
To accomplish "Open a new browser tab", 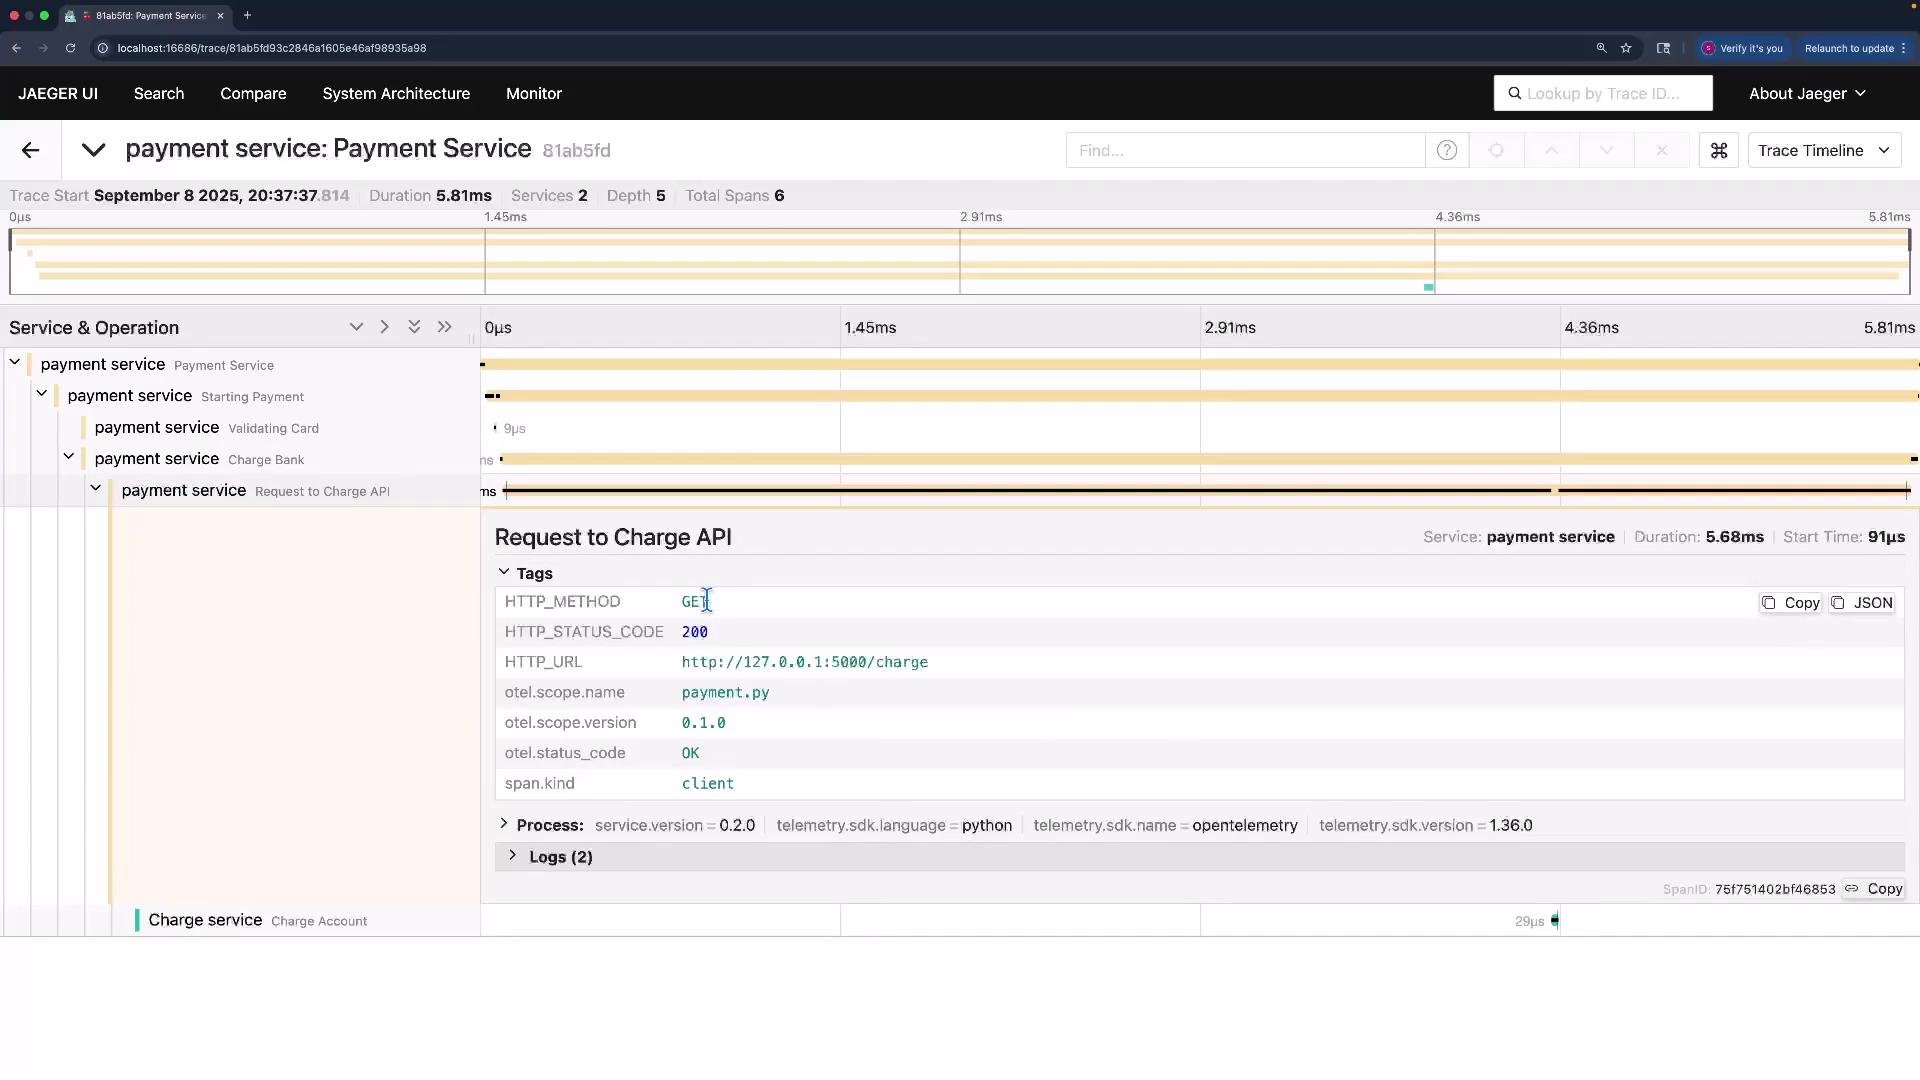I will [247, 16].
